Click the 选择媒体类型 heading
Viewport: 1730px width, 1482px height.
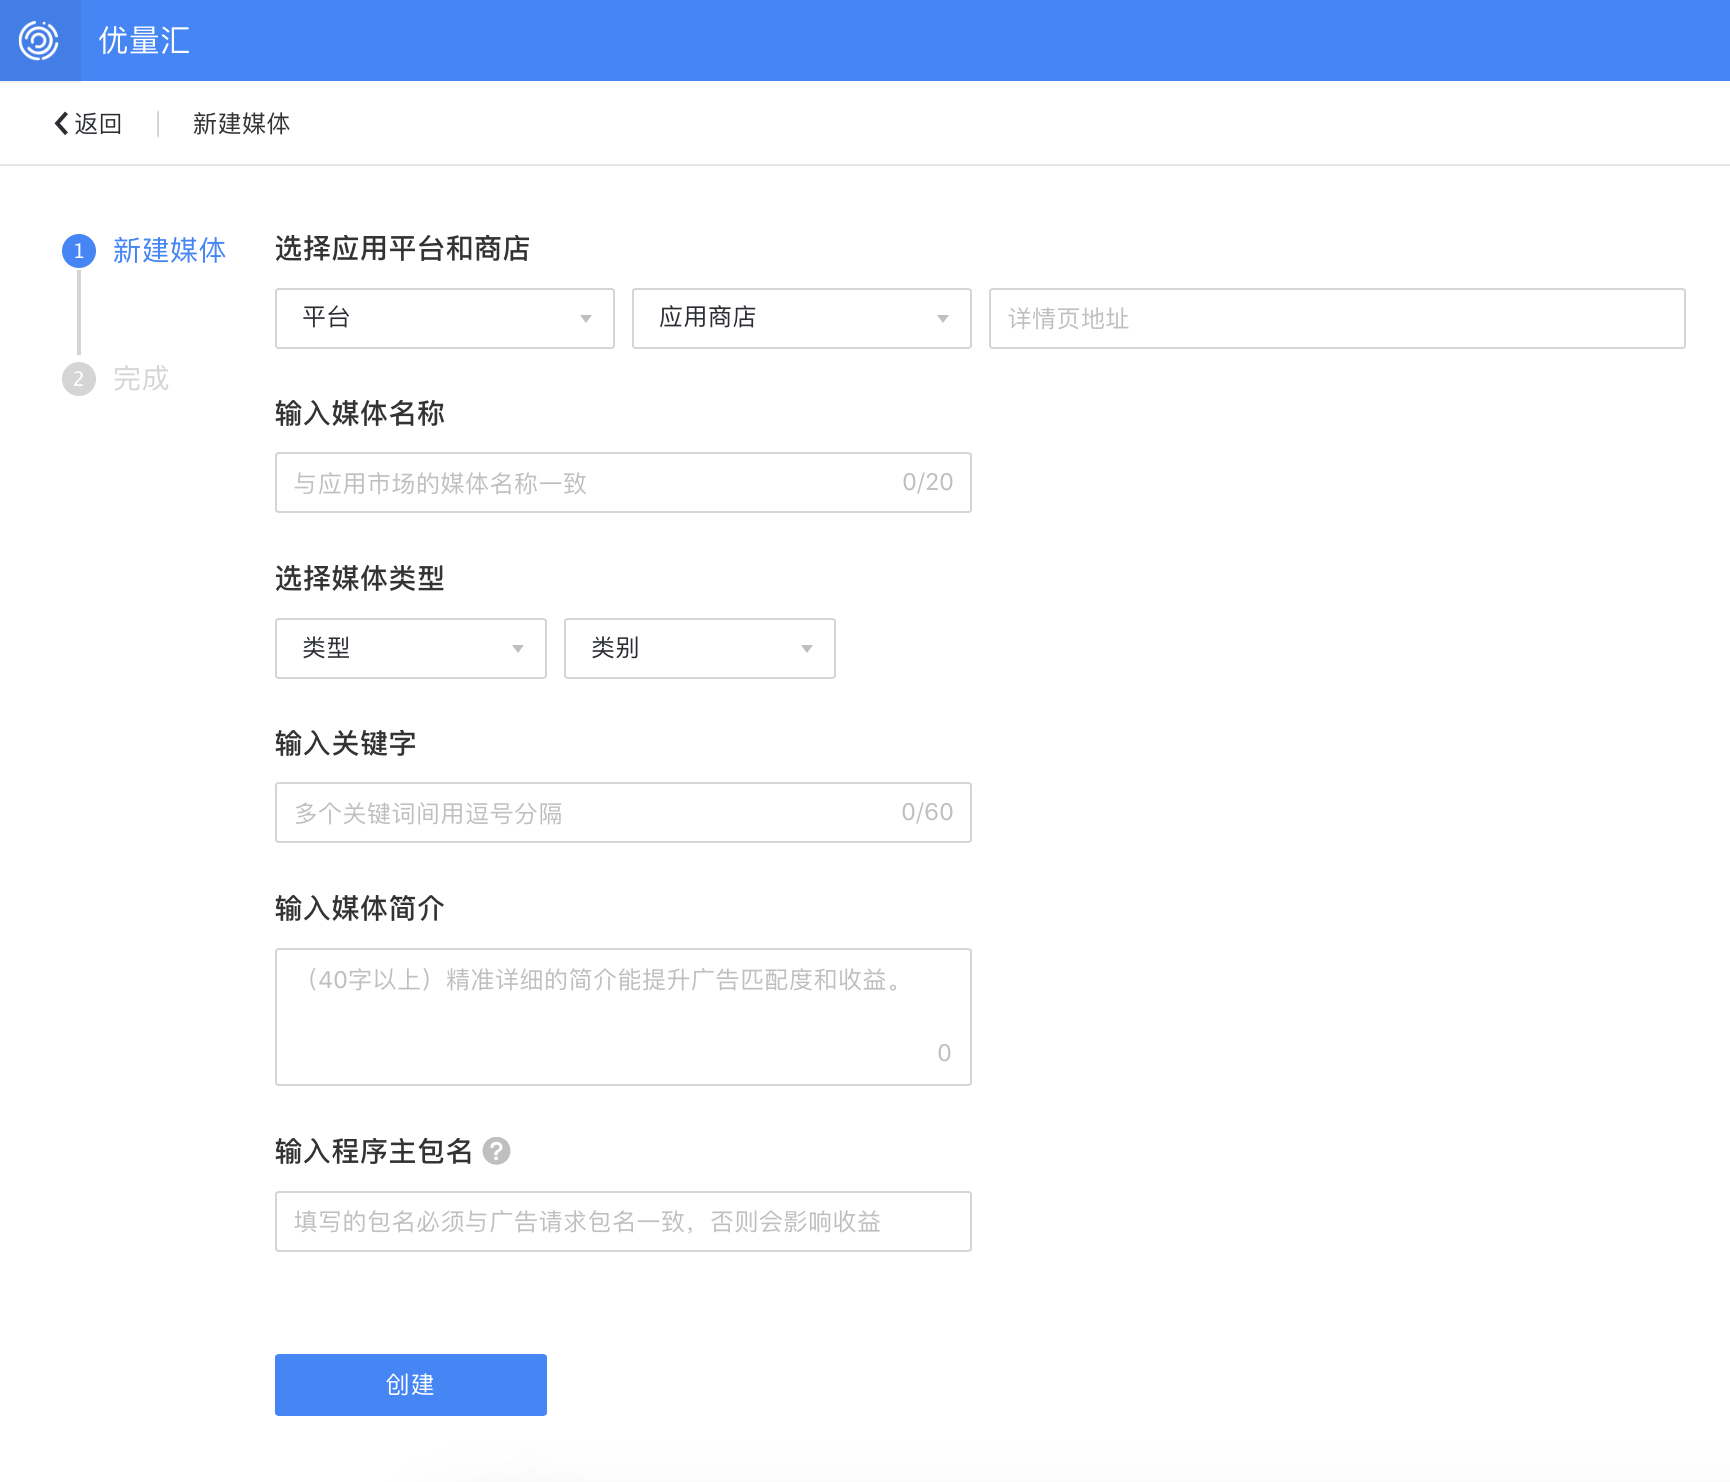tap(359, 578)
